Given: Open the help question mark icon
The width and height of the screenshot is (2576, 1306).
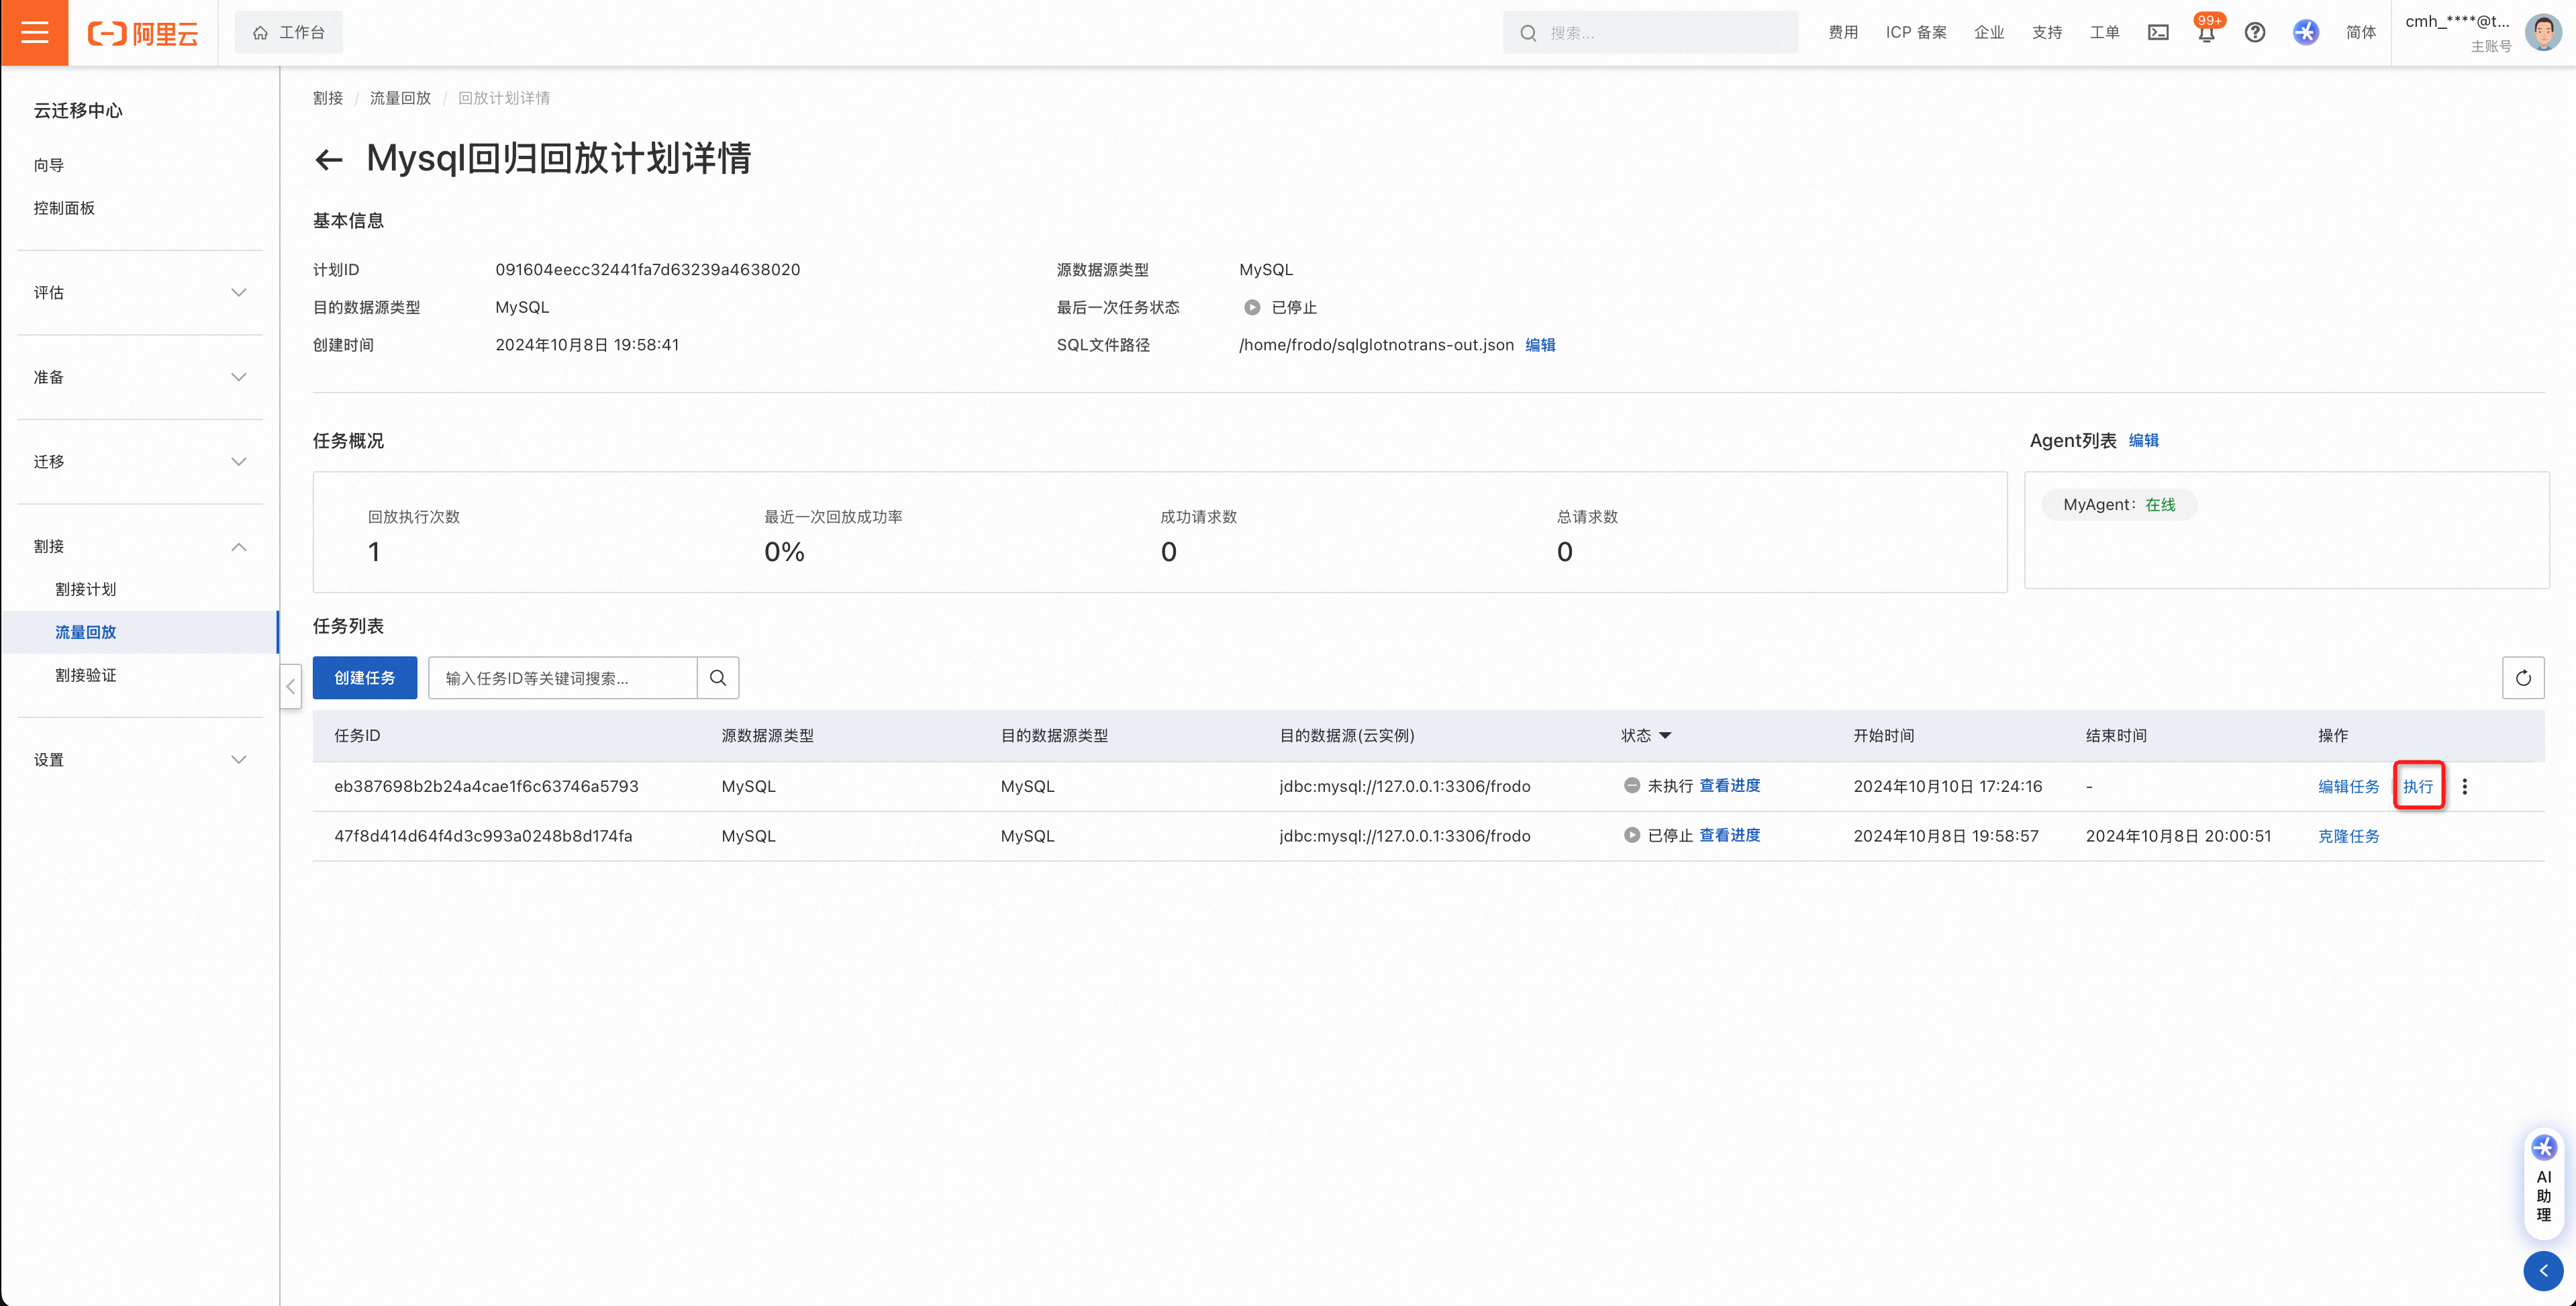Looking at the screenshot, I should pos(2255,33).
